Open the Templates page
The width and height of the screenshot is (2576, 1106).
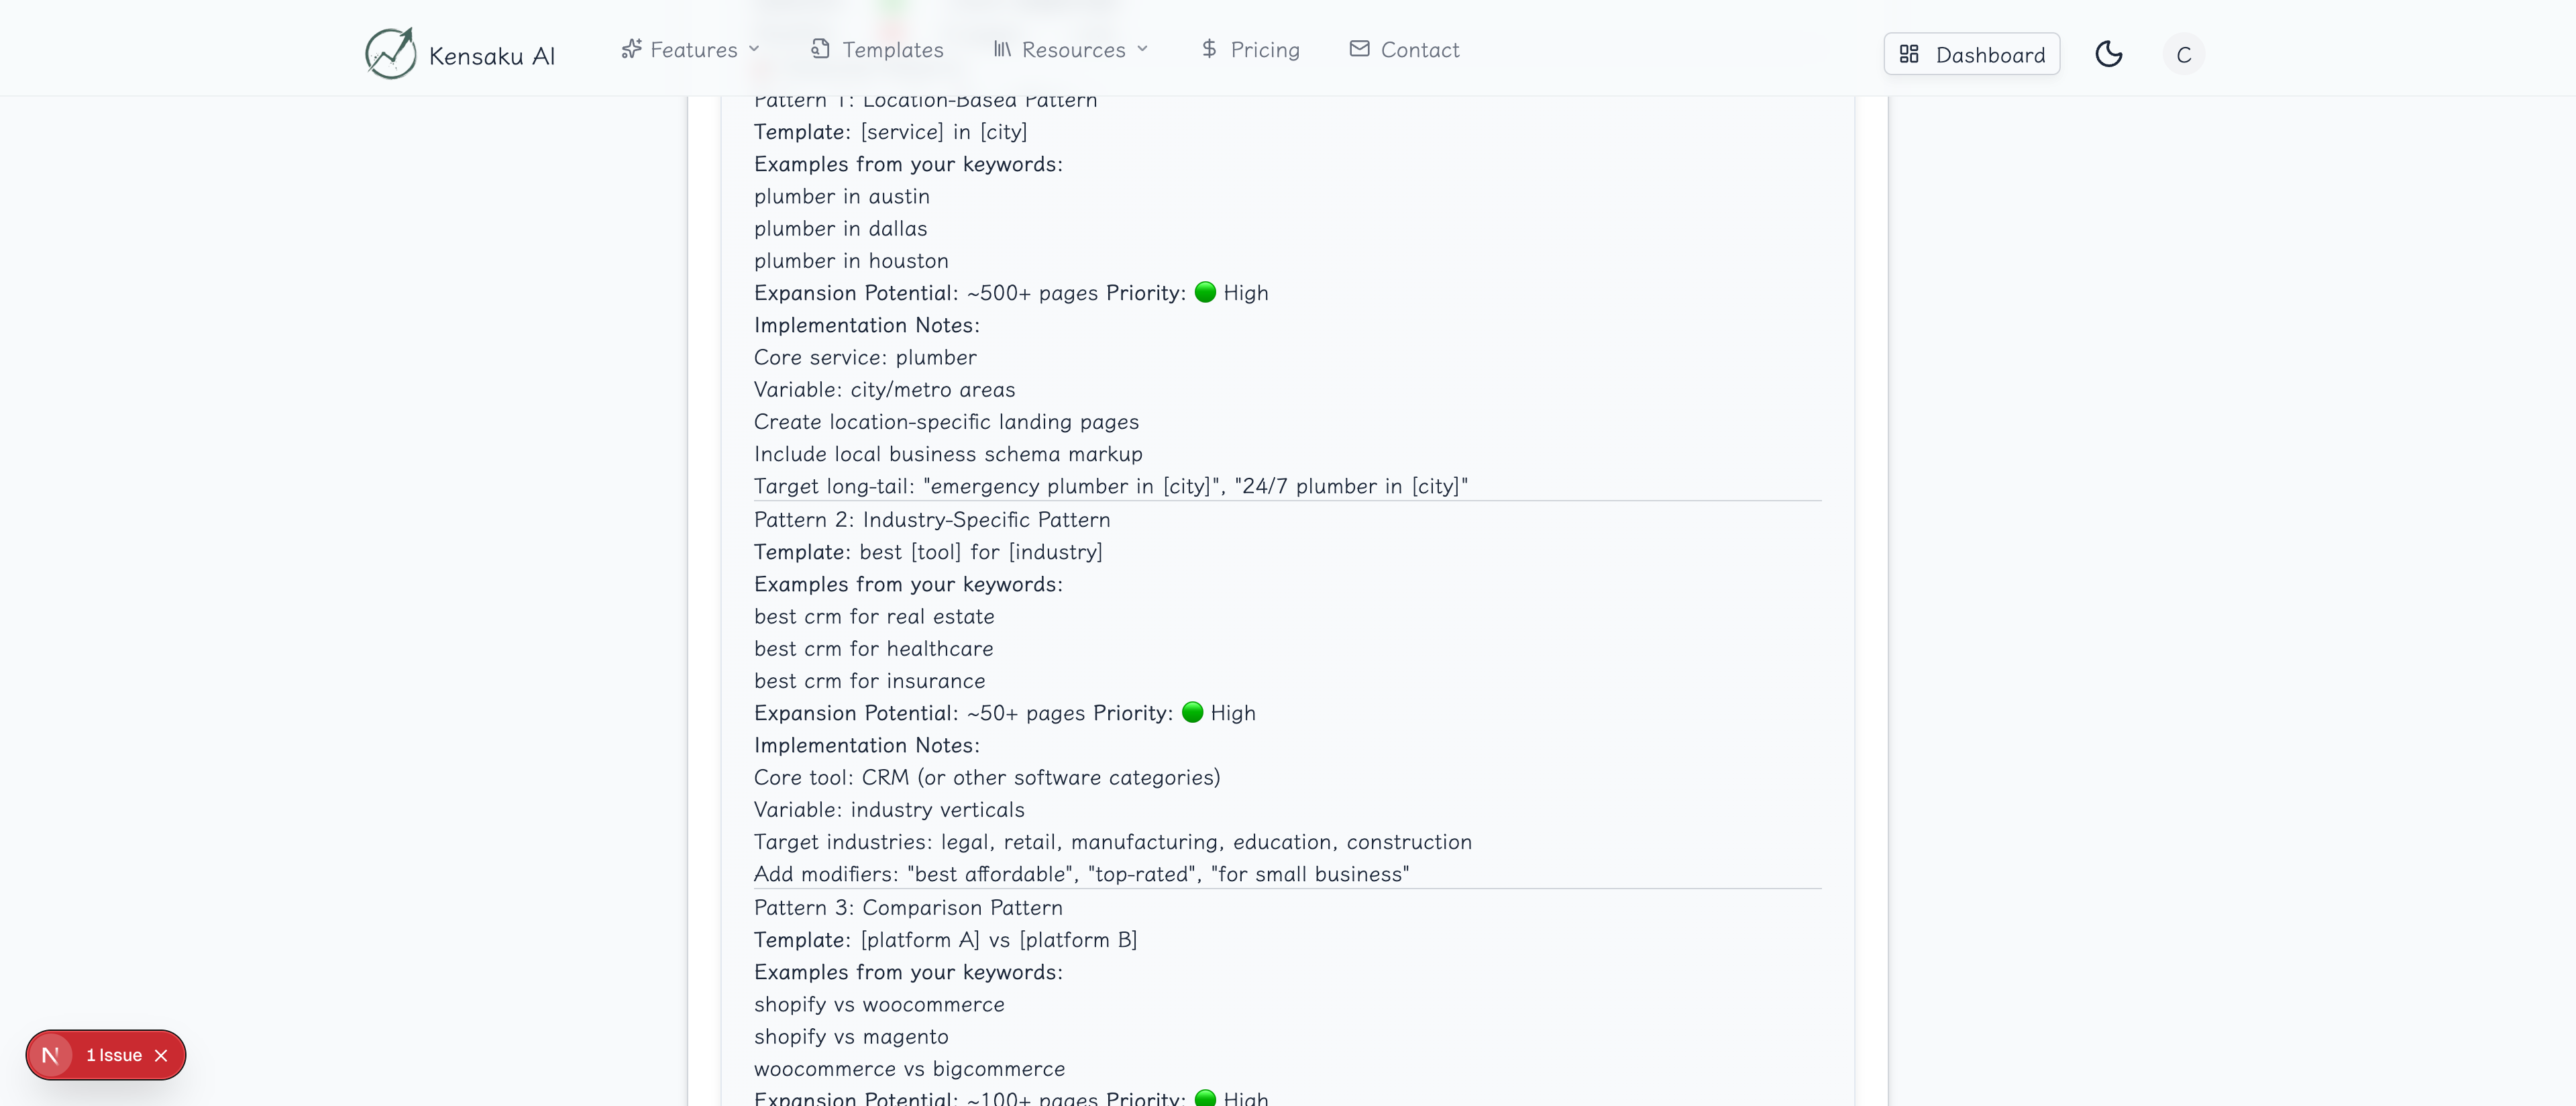(x=892, y=50)
